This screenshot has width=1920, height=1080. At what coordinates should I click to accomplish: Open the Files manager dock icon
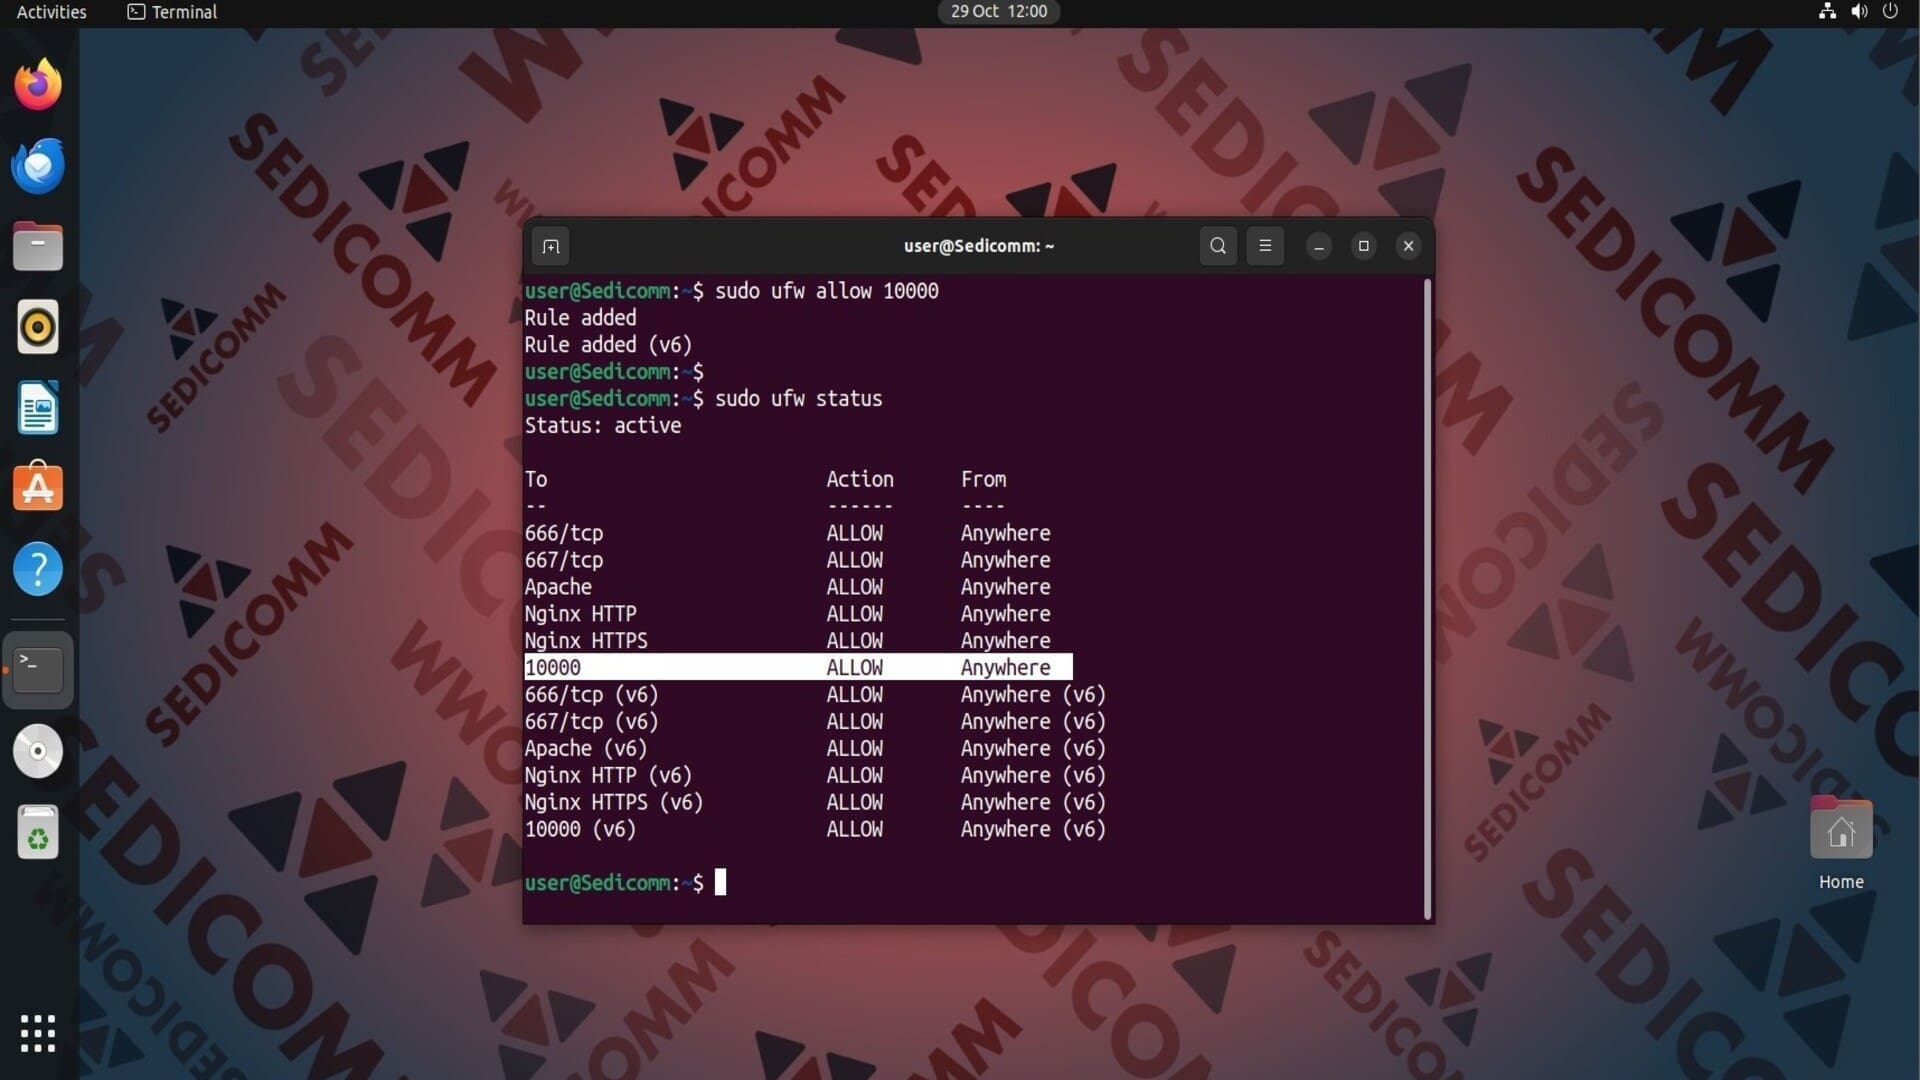38,246
